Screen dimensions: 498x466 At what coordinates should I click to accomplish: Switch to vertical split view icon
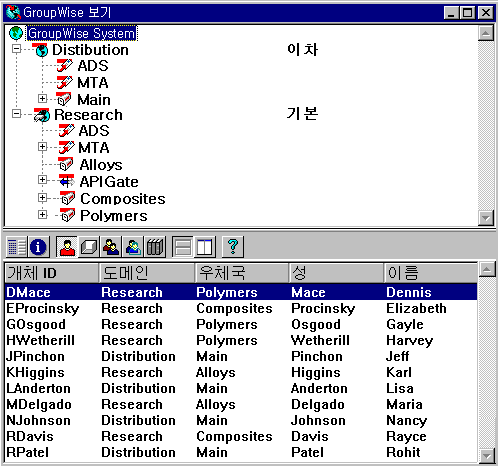(205, 247)
